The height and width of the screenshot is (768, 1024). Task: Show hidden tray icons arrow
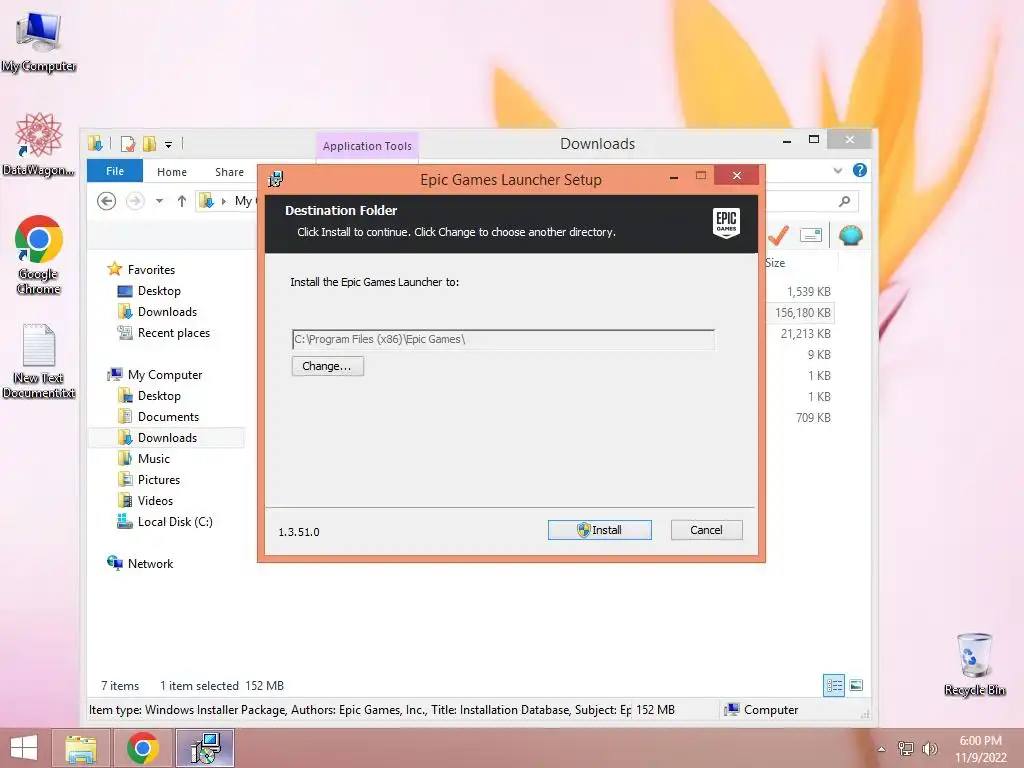tap(882, 749)
